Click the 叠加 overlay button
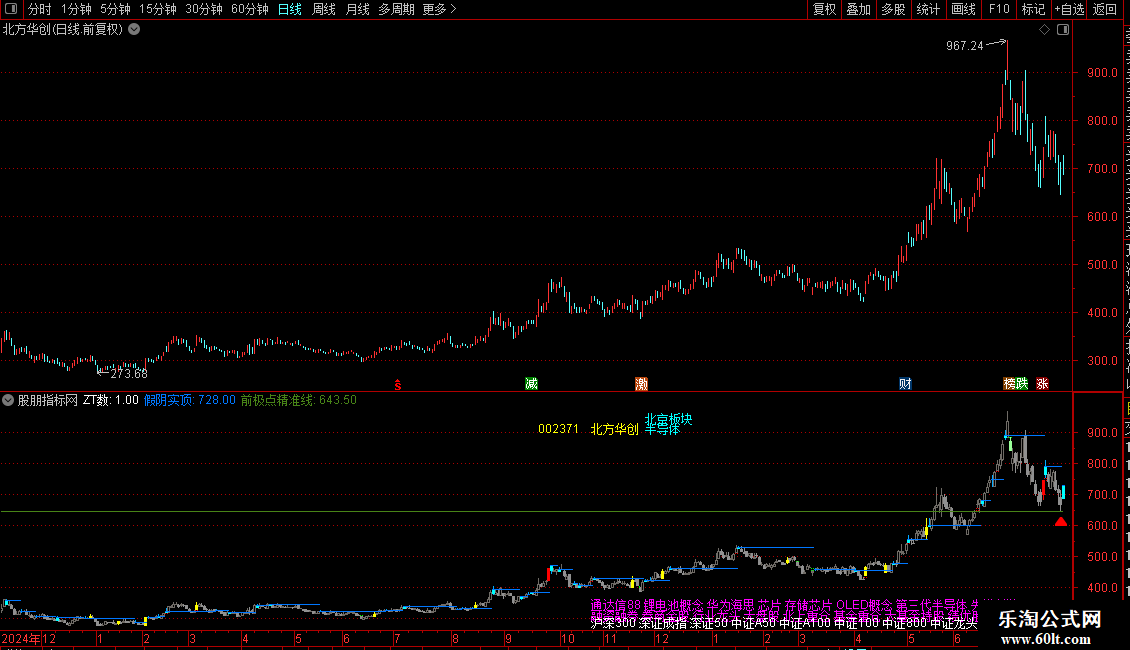Image resolution: width=1130 pixels, height=650 pixels. click(859, 9)
